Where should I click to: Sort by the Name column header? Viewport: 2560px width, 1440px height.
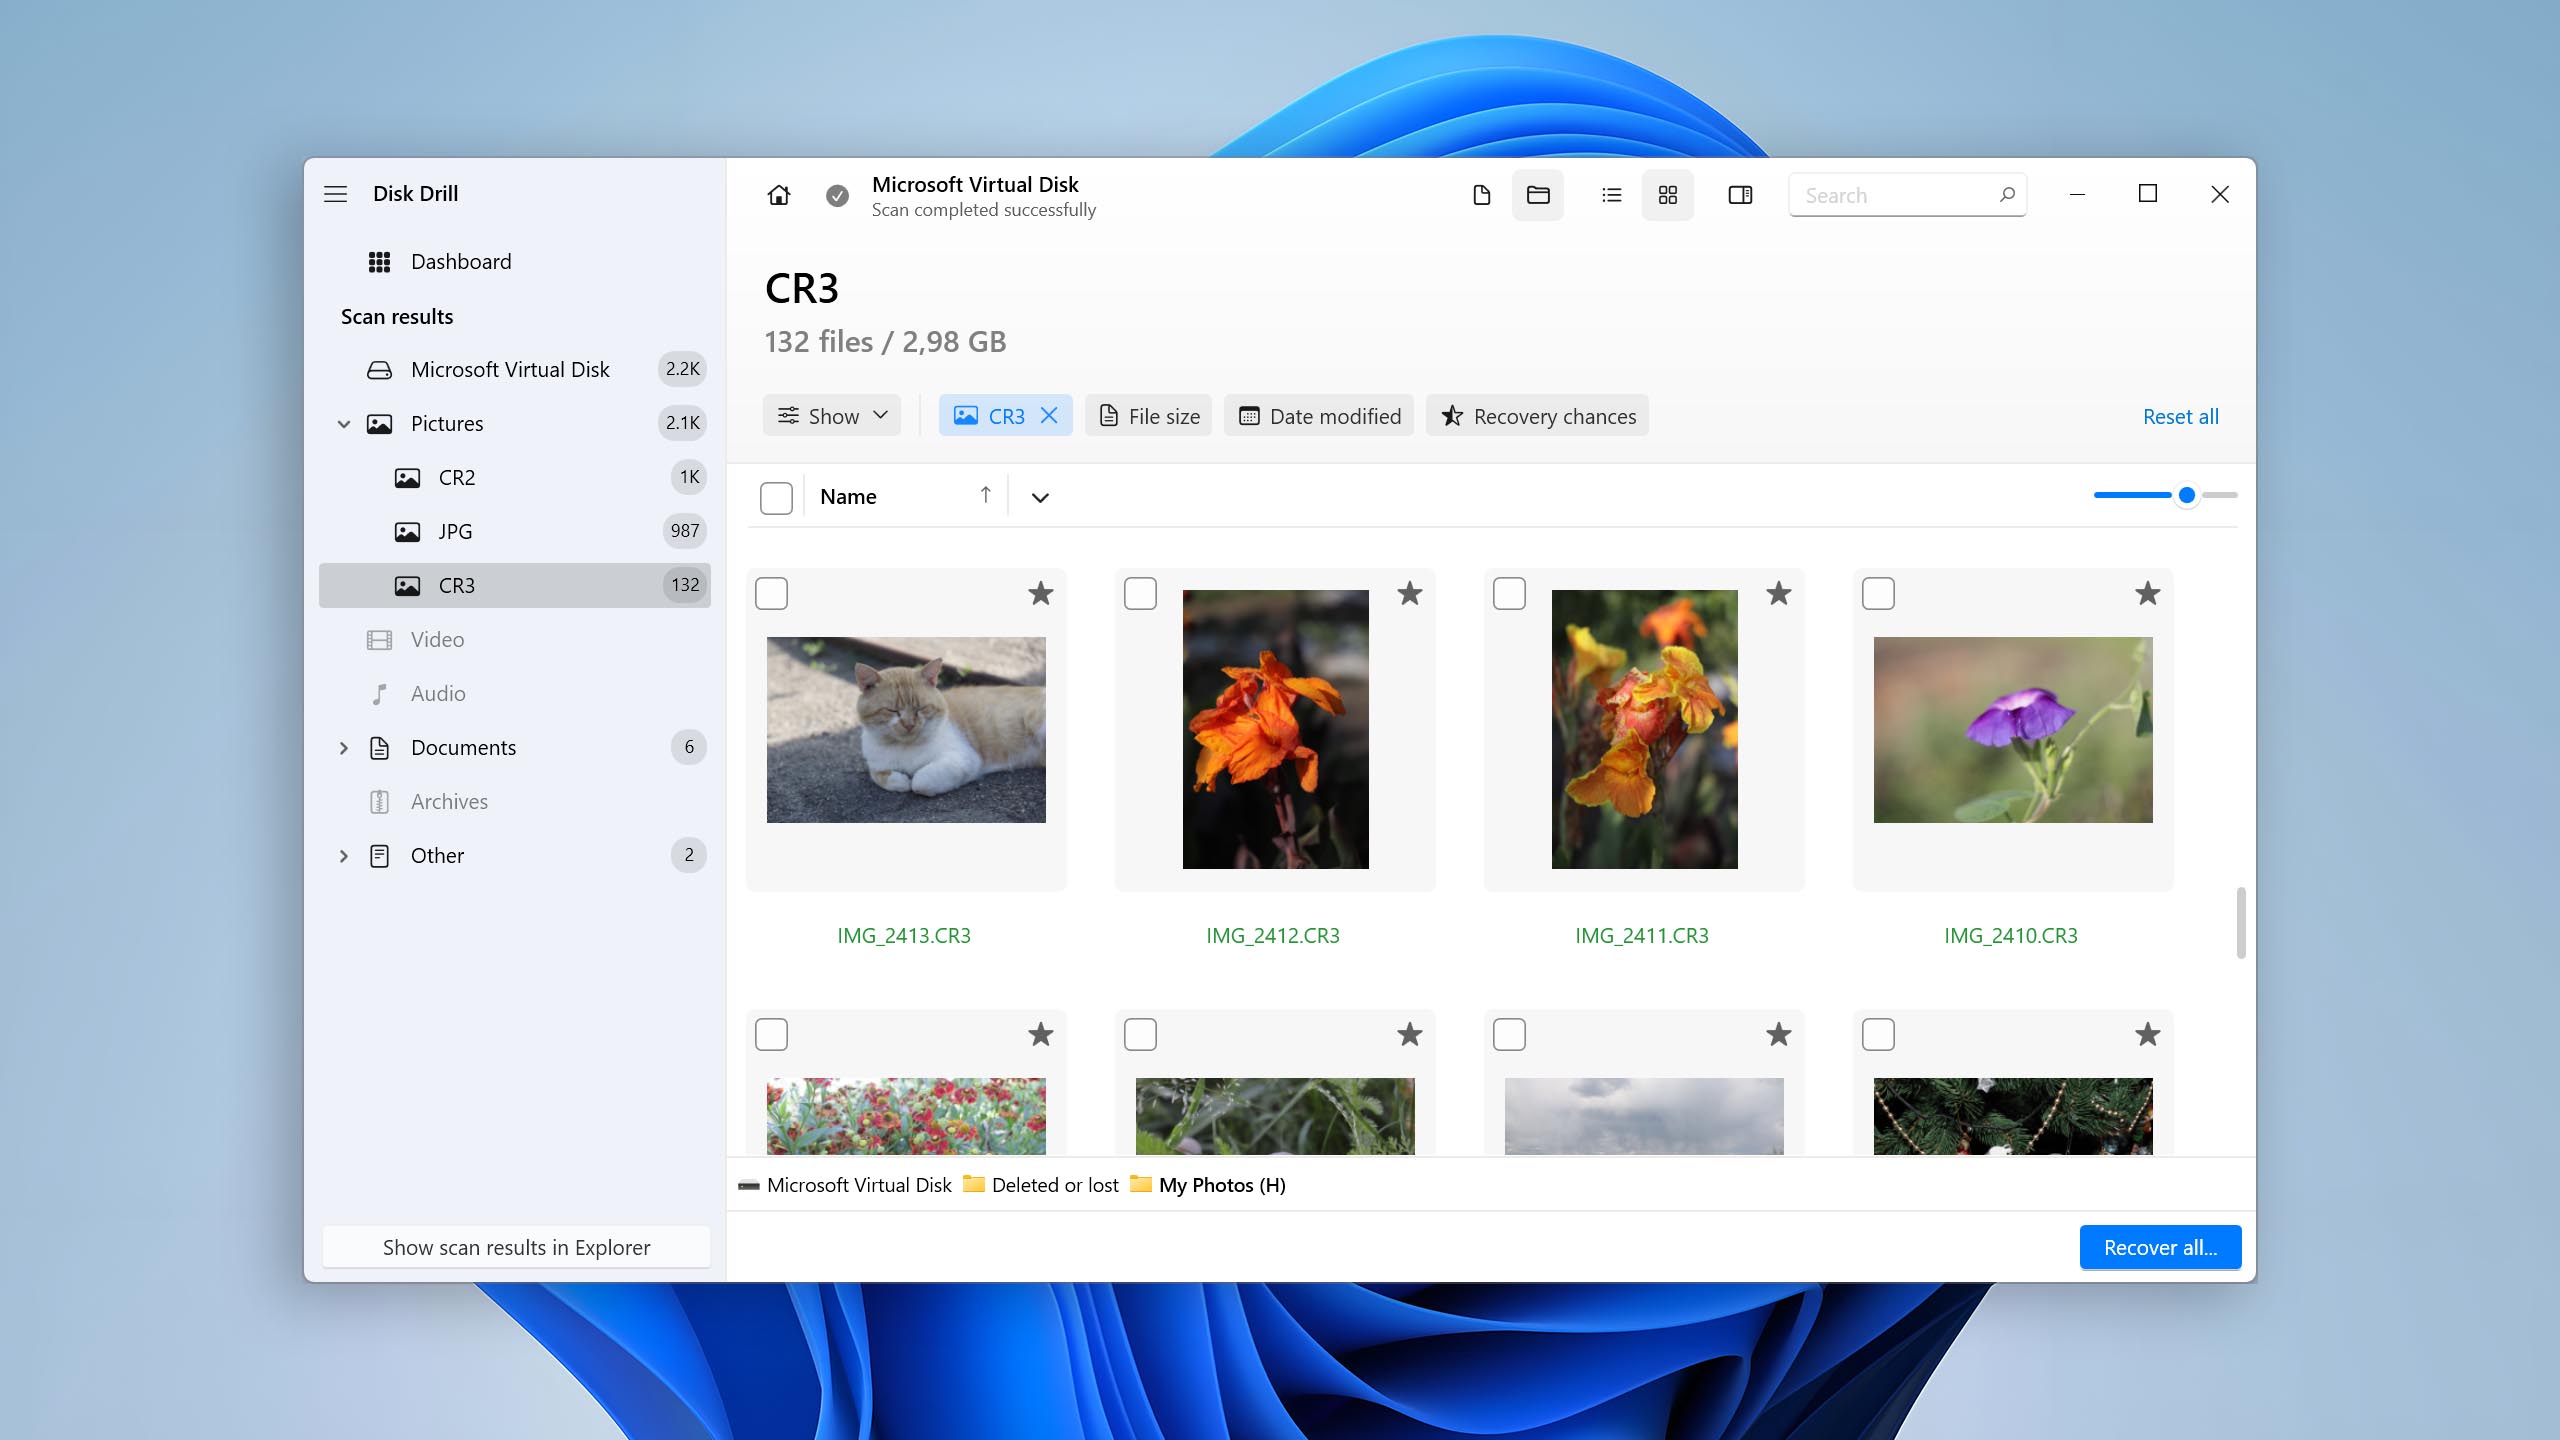[848, 497]
